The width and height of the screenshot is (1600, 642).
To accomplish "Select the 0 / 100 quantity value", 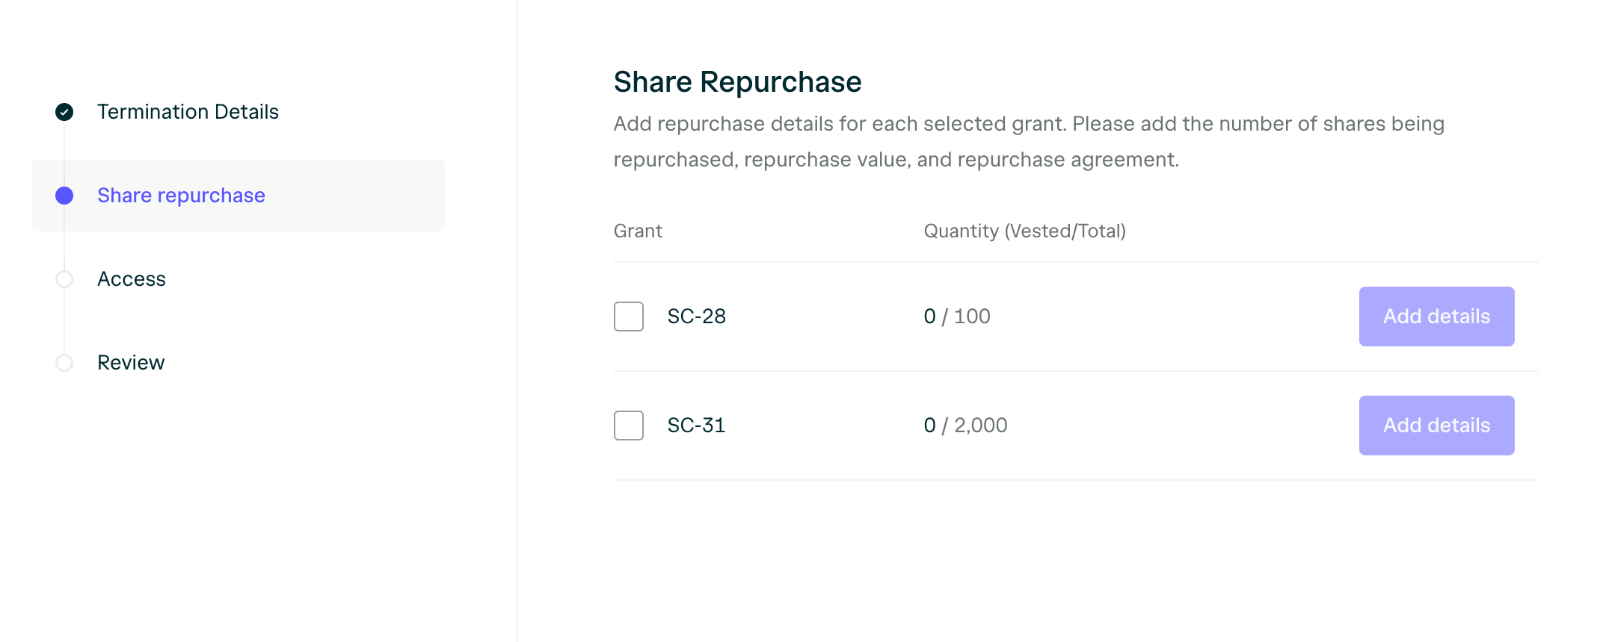I will tap(957, 317).
